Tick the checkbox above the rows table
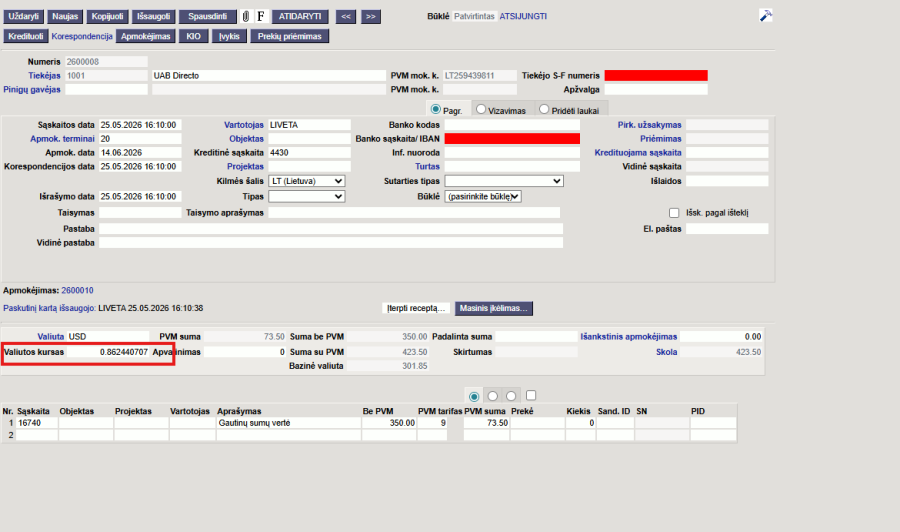This screenshot has height=532, width=900. 531,395
